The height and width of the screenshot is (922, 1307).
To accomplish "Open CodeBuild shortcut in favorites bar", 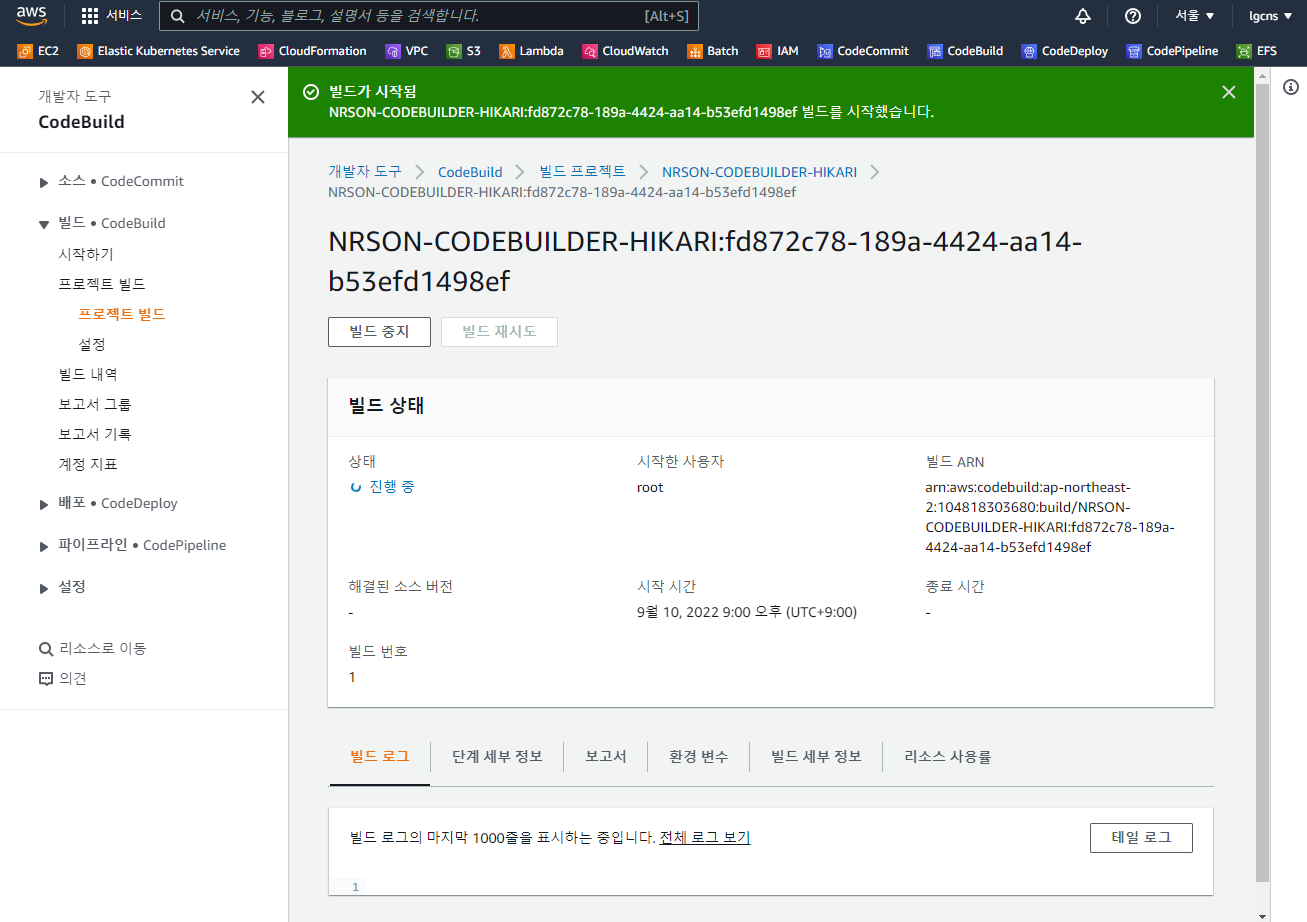I will (965, 51).
